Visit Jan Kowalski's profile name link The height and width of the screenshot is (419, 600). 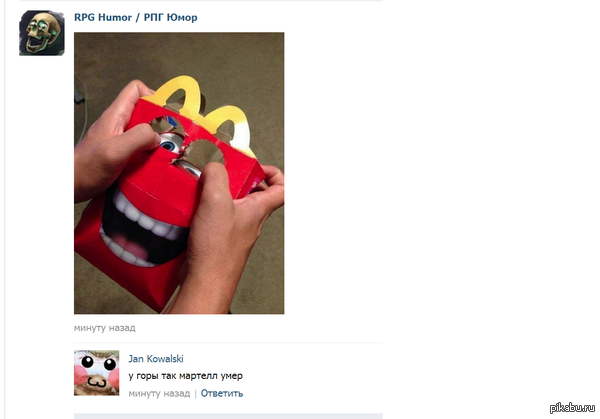pyautogui.click(x=156, y=359)
